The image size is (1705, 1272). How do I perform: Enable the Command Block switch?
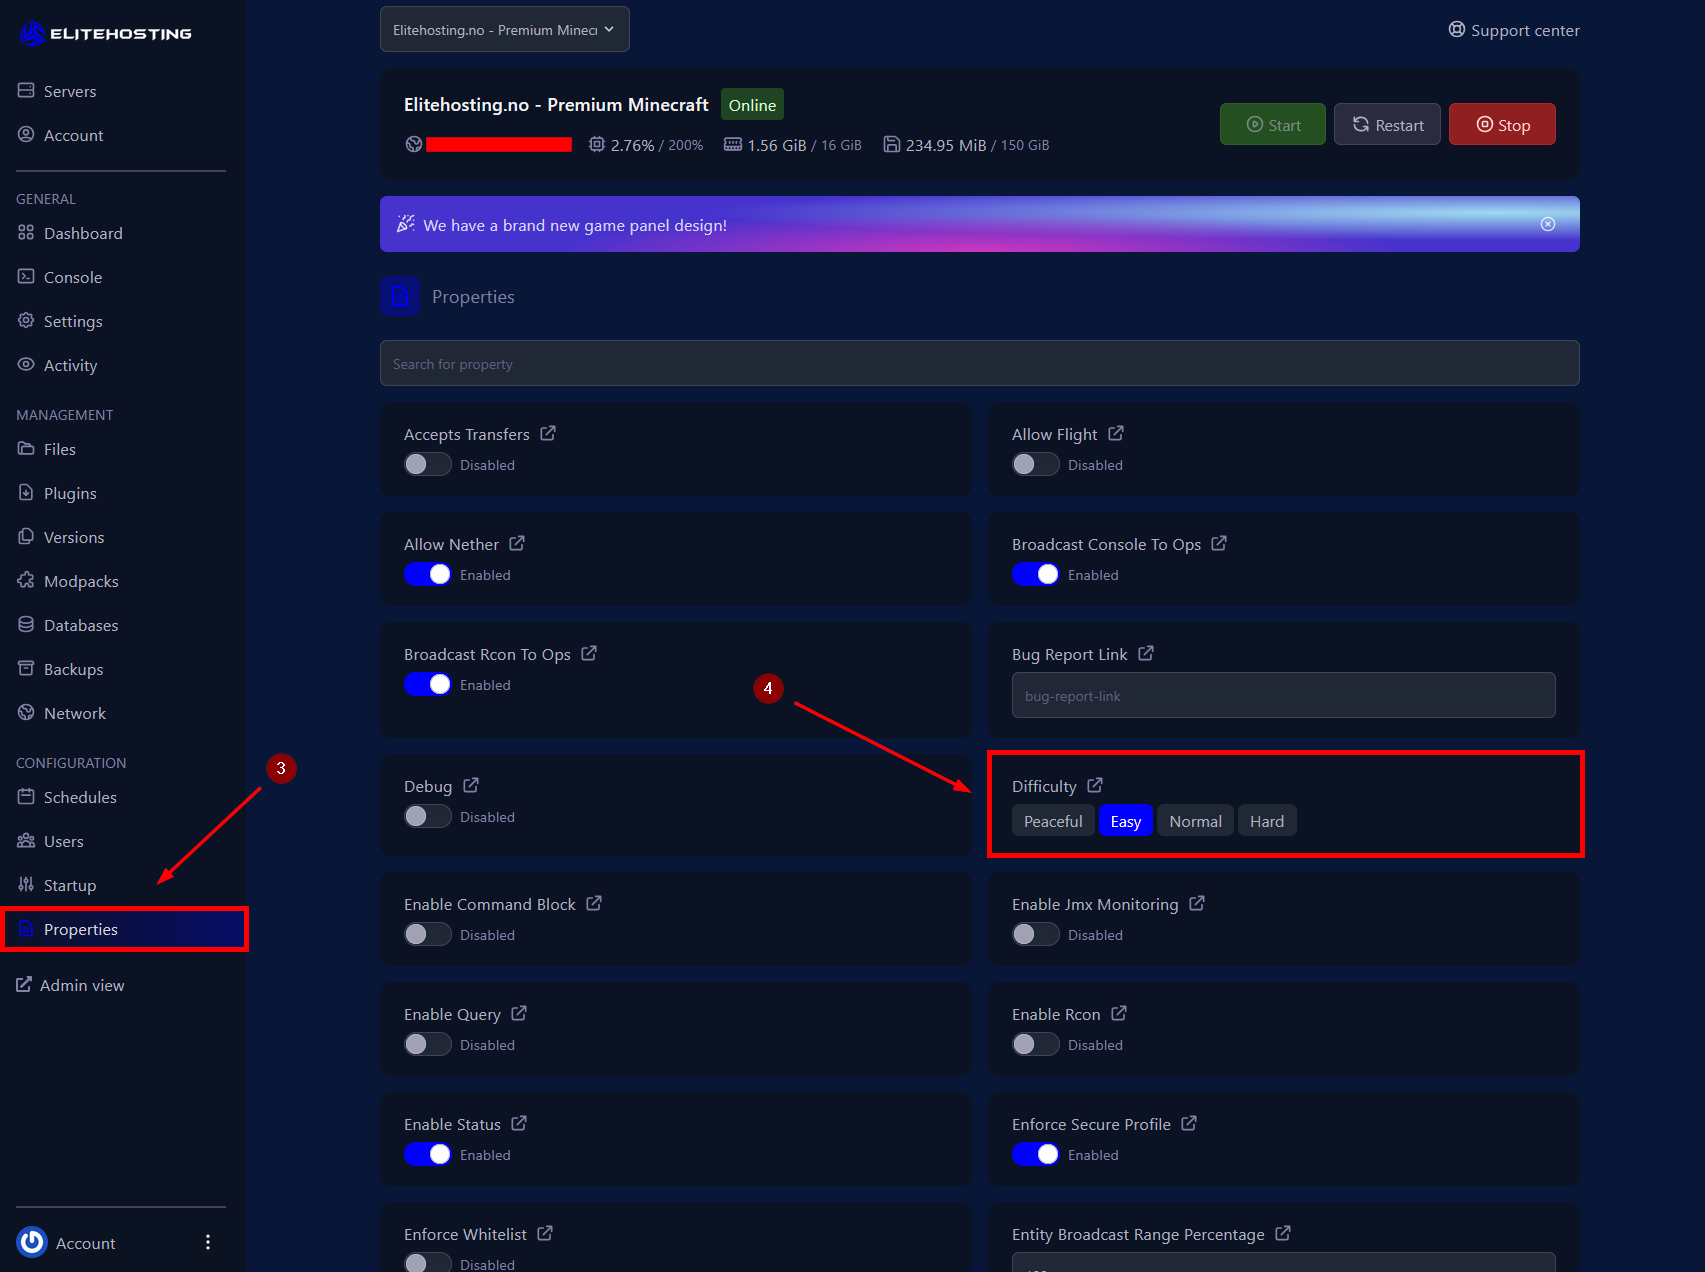[428, 934]
